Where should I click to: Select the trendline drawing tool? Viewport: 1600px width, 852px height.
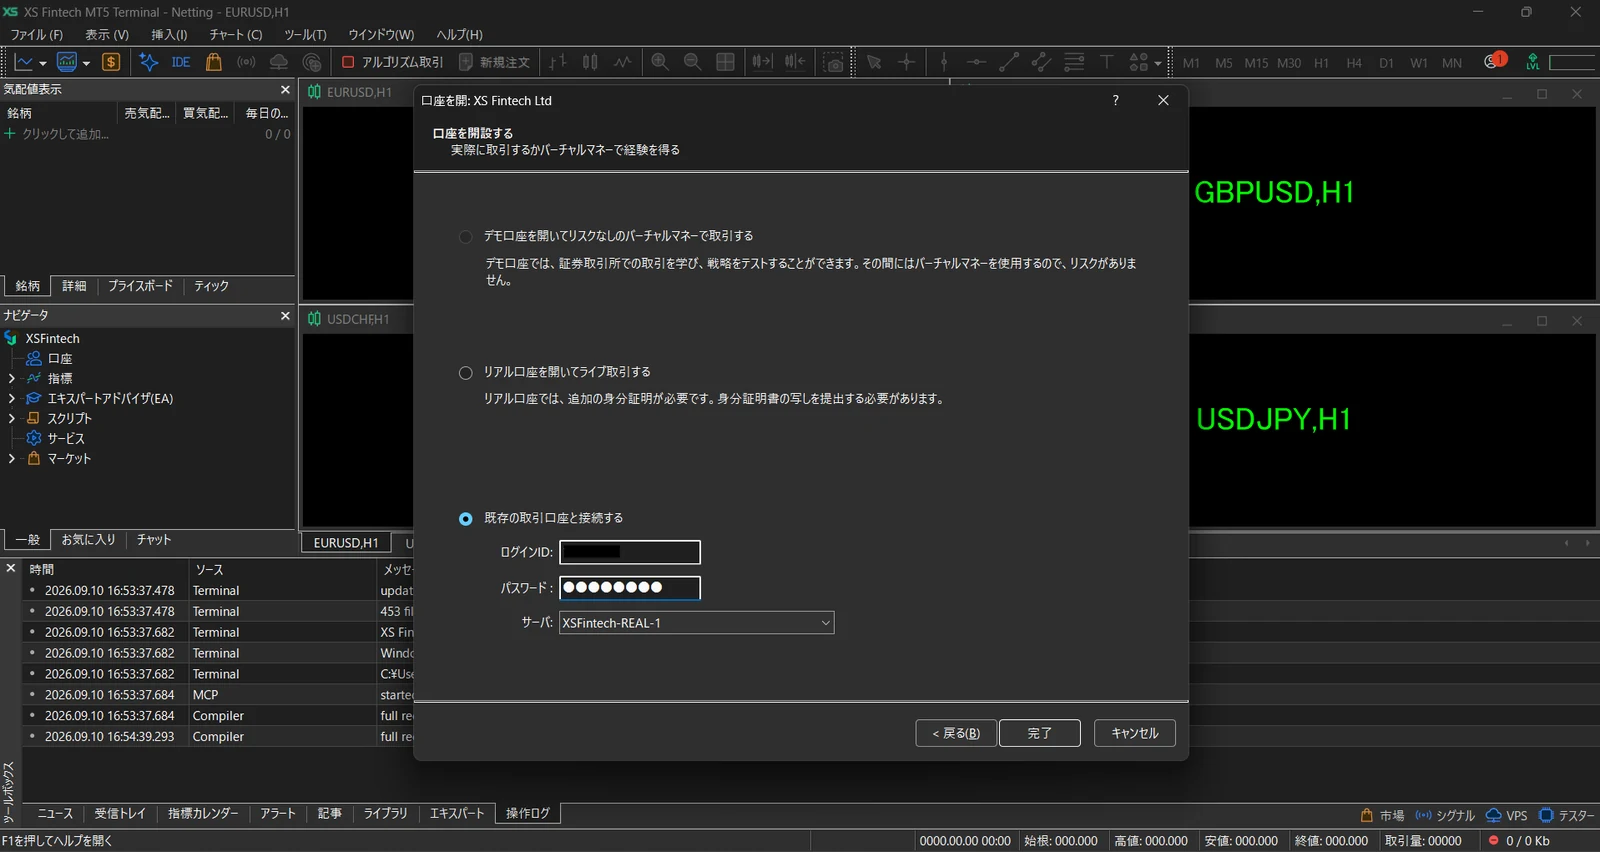(1009, 62)
